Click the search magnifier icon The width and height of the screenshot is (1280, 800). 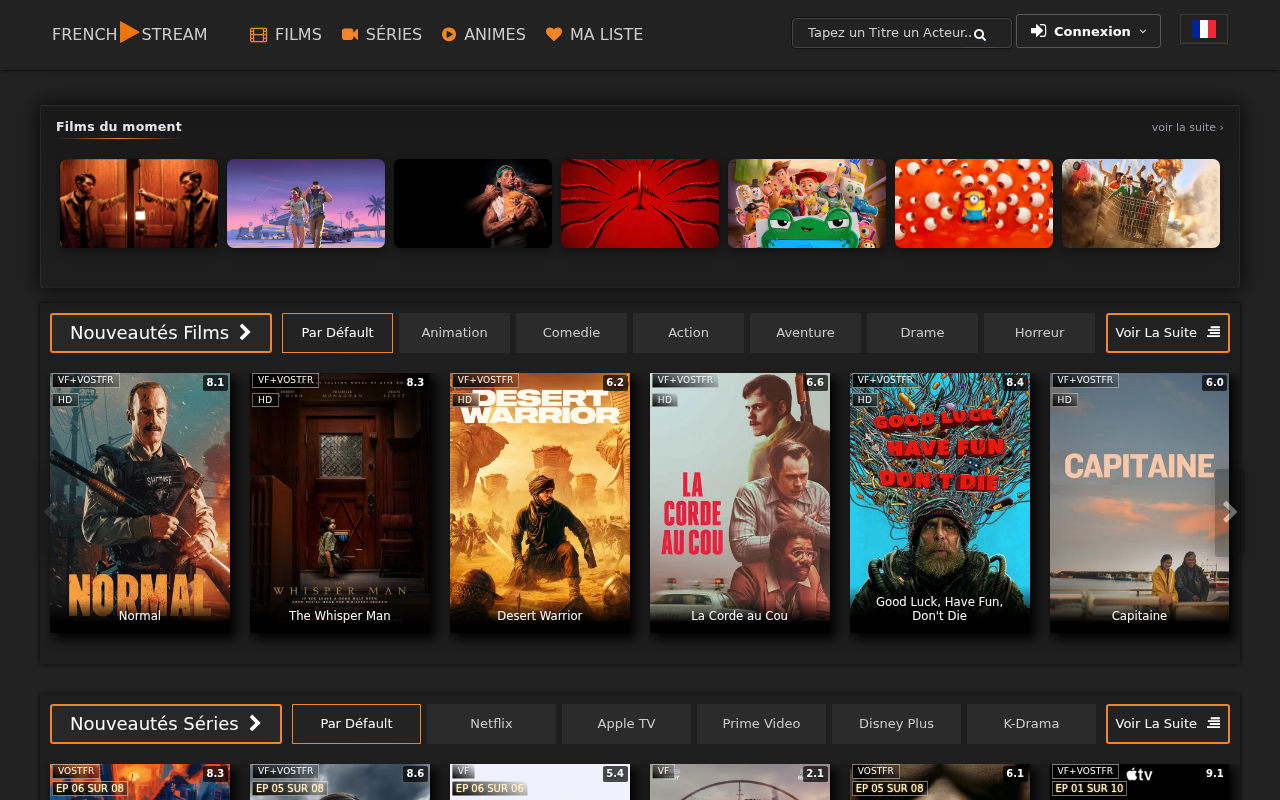click(980, 35)
